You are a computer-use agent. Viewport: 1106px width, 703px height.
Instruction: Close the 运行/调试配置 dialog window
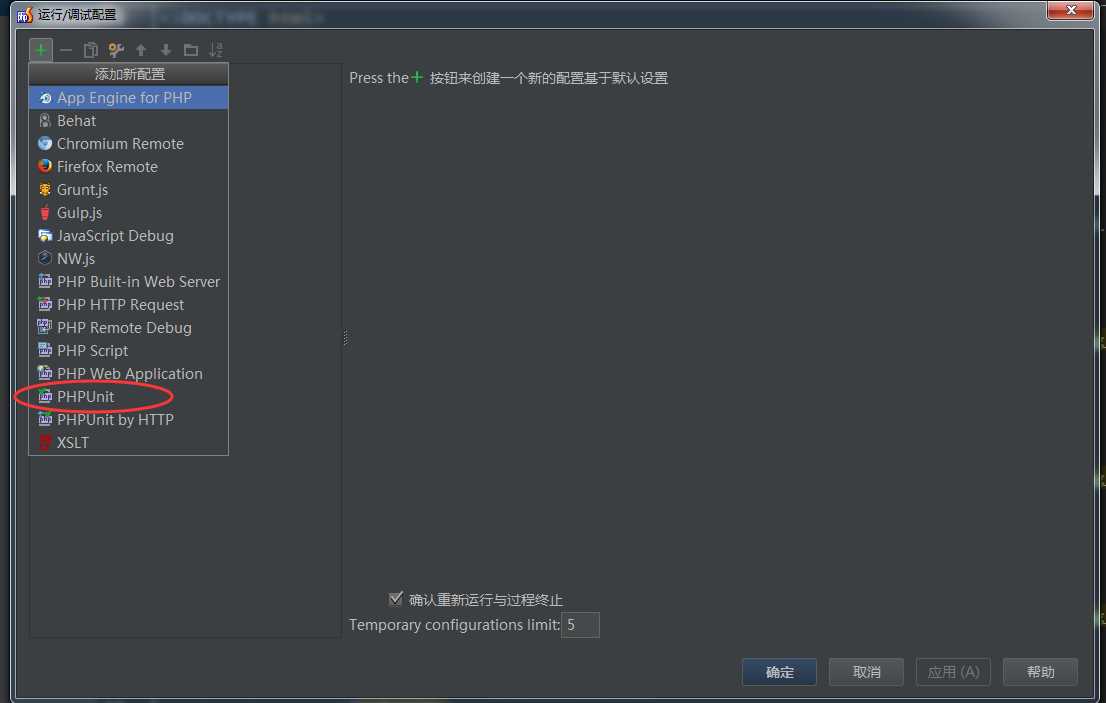(x=1070, y=11)
